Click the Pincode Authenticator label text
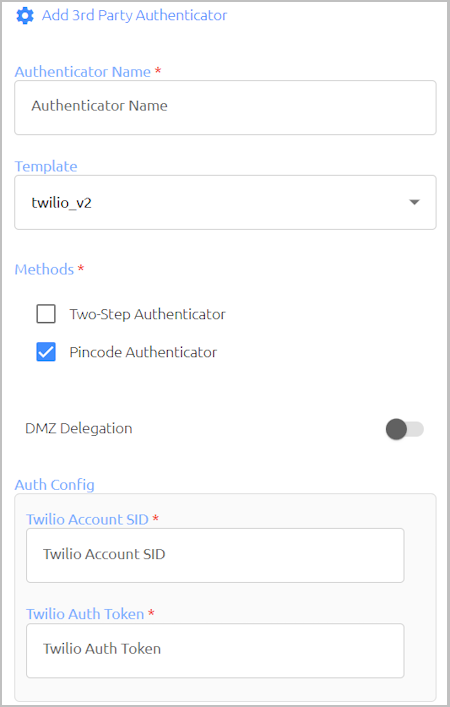450x707 pixels. point(143,352)
